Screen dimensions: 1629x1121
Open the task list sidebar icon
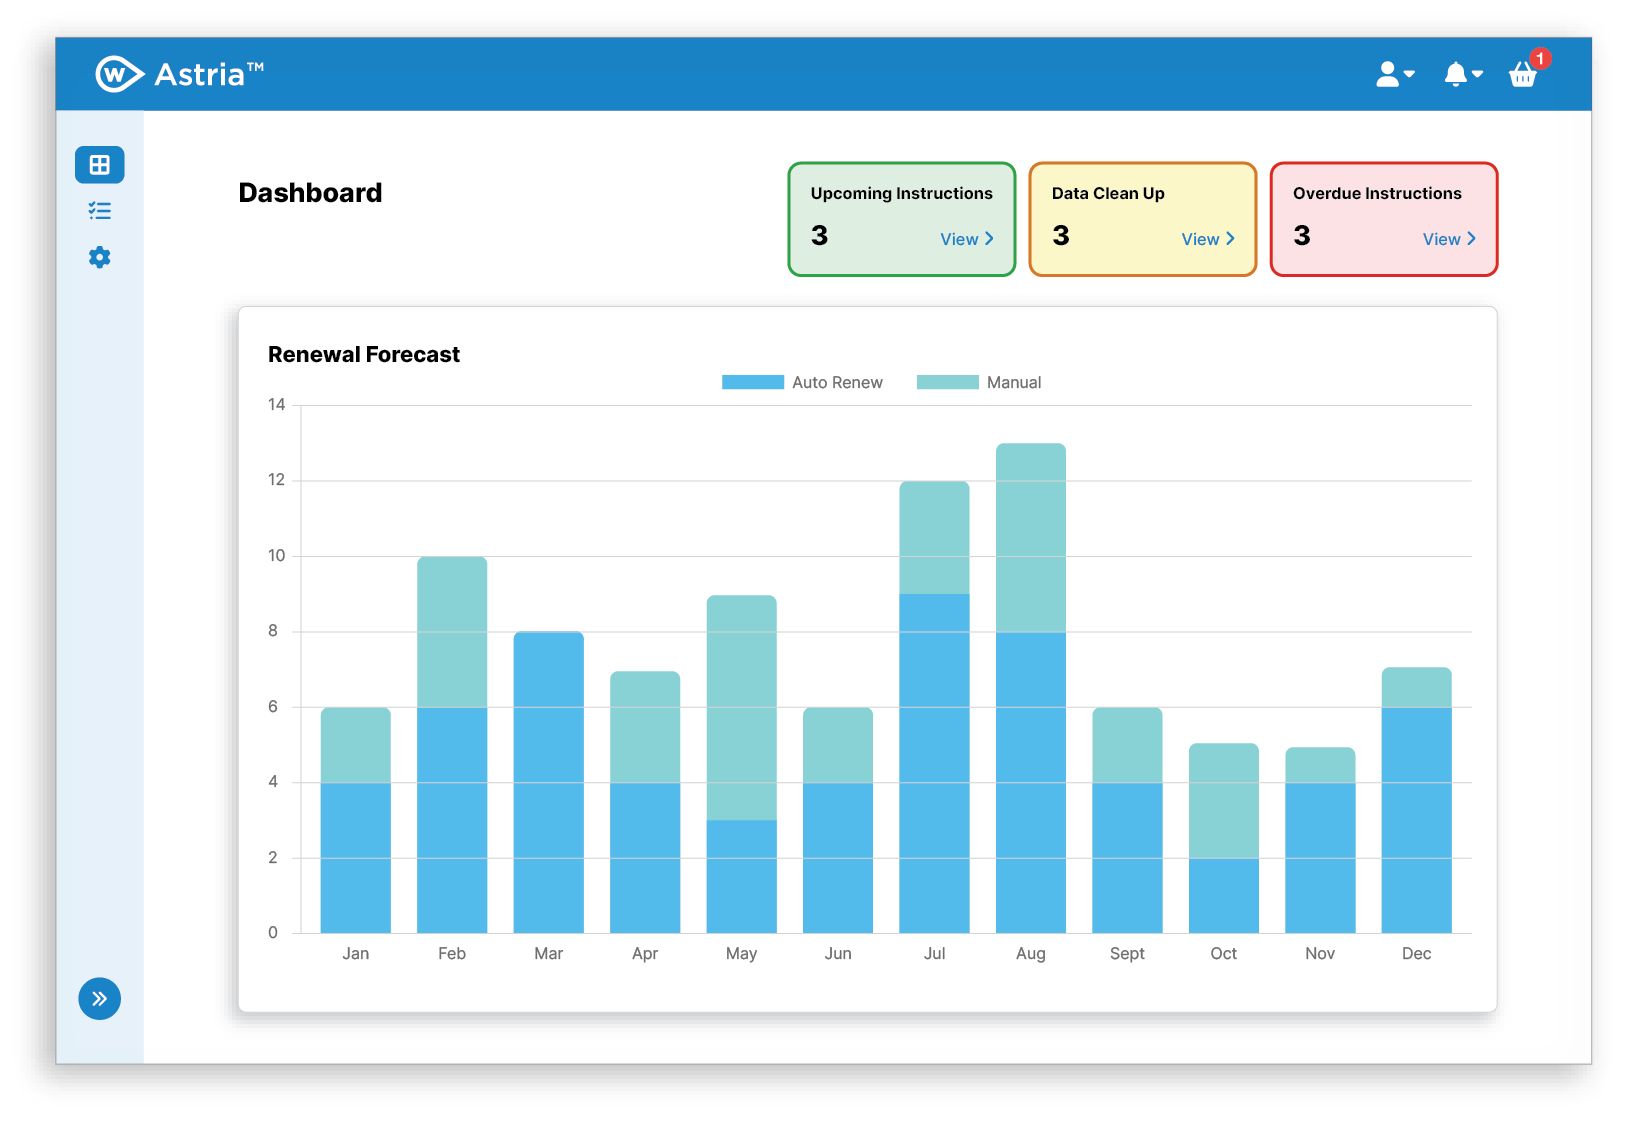point(100,211)
